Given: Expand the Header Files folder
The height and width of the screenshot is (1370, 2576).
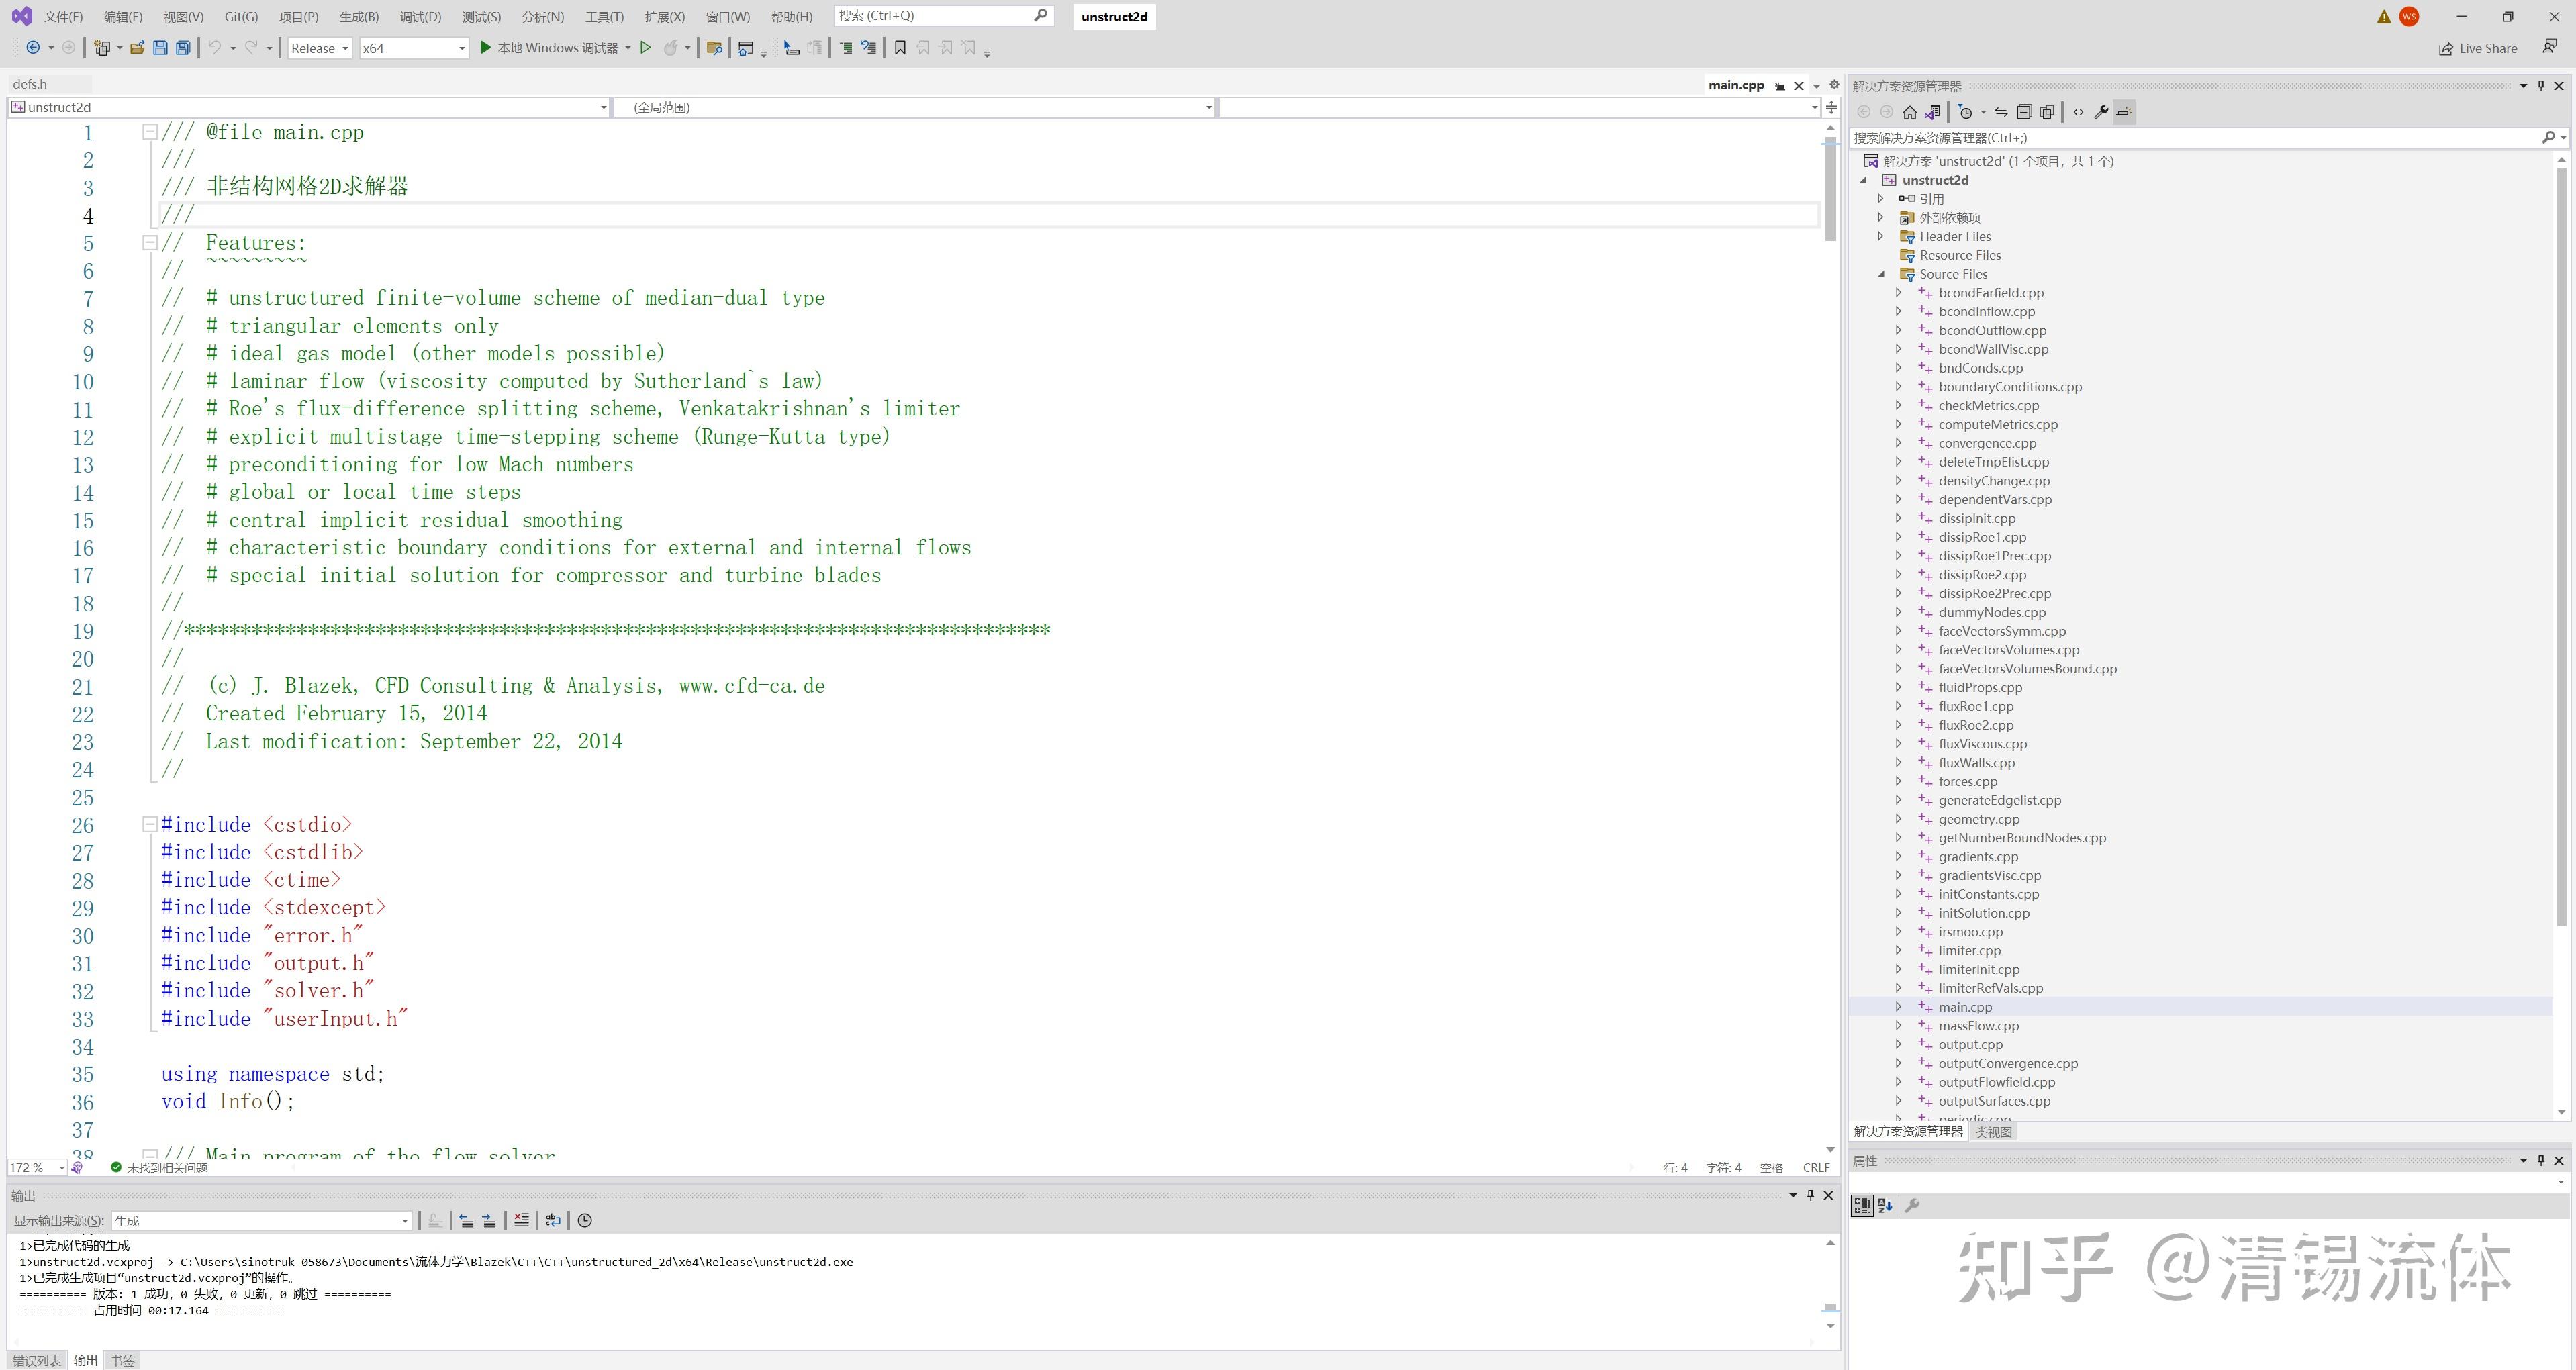Looking at the screenshot, I should coord(1880,236).
